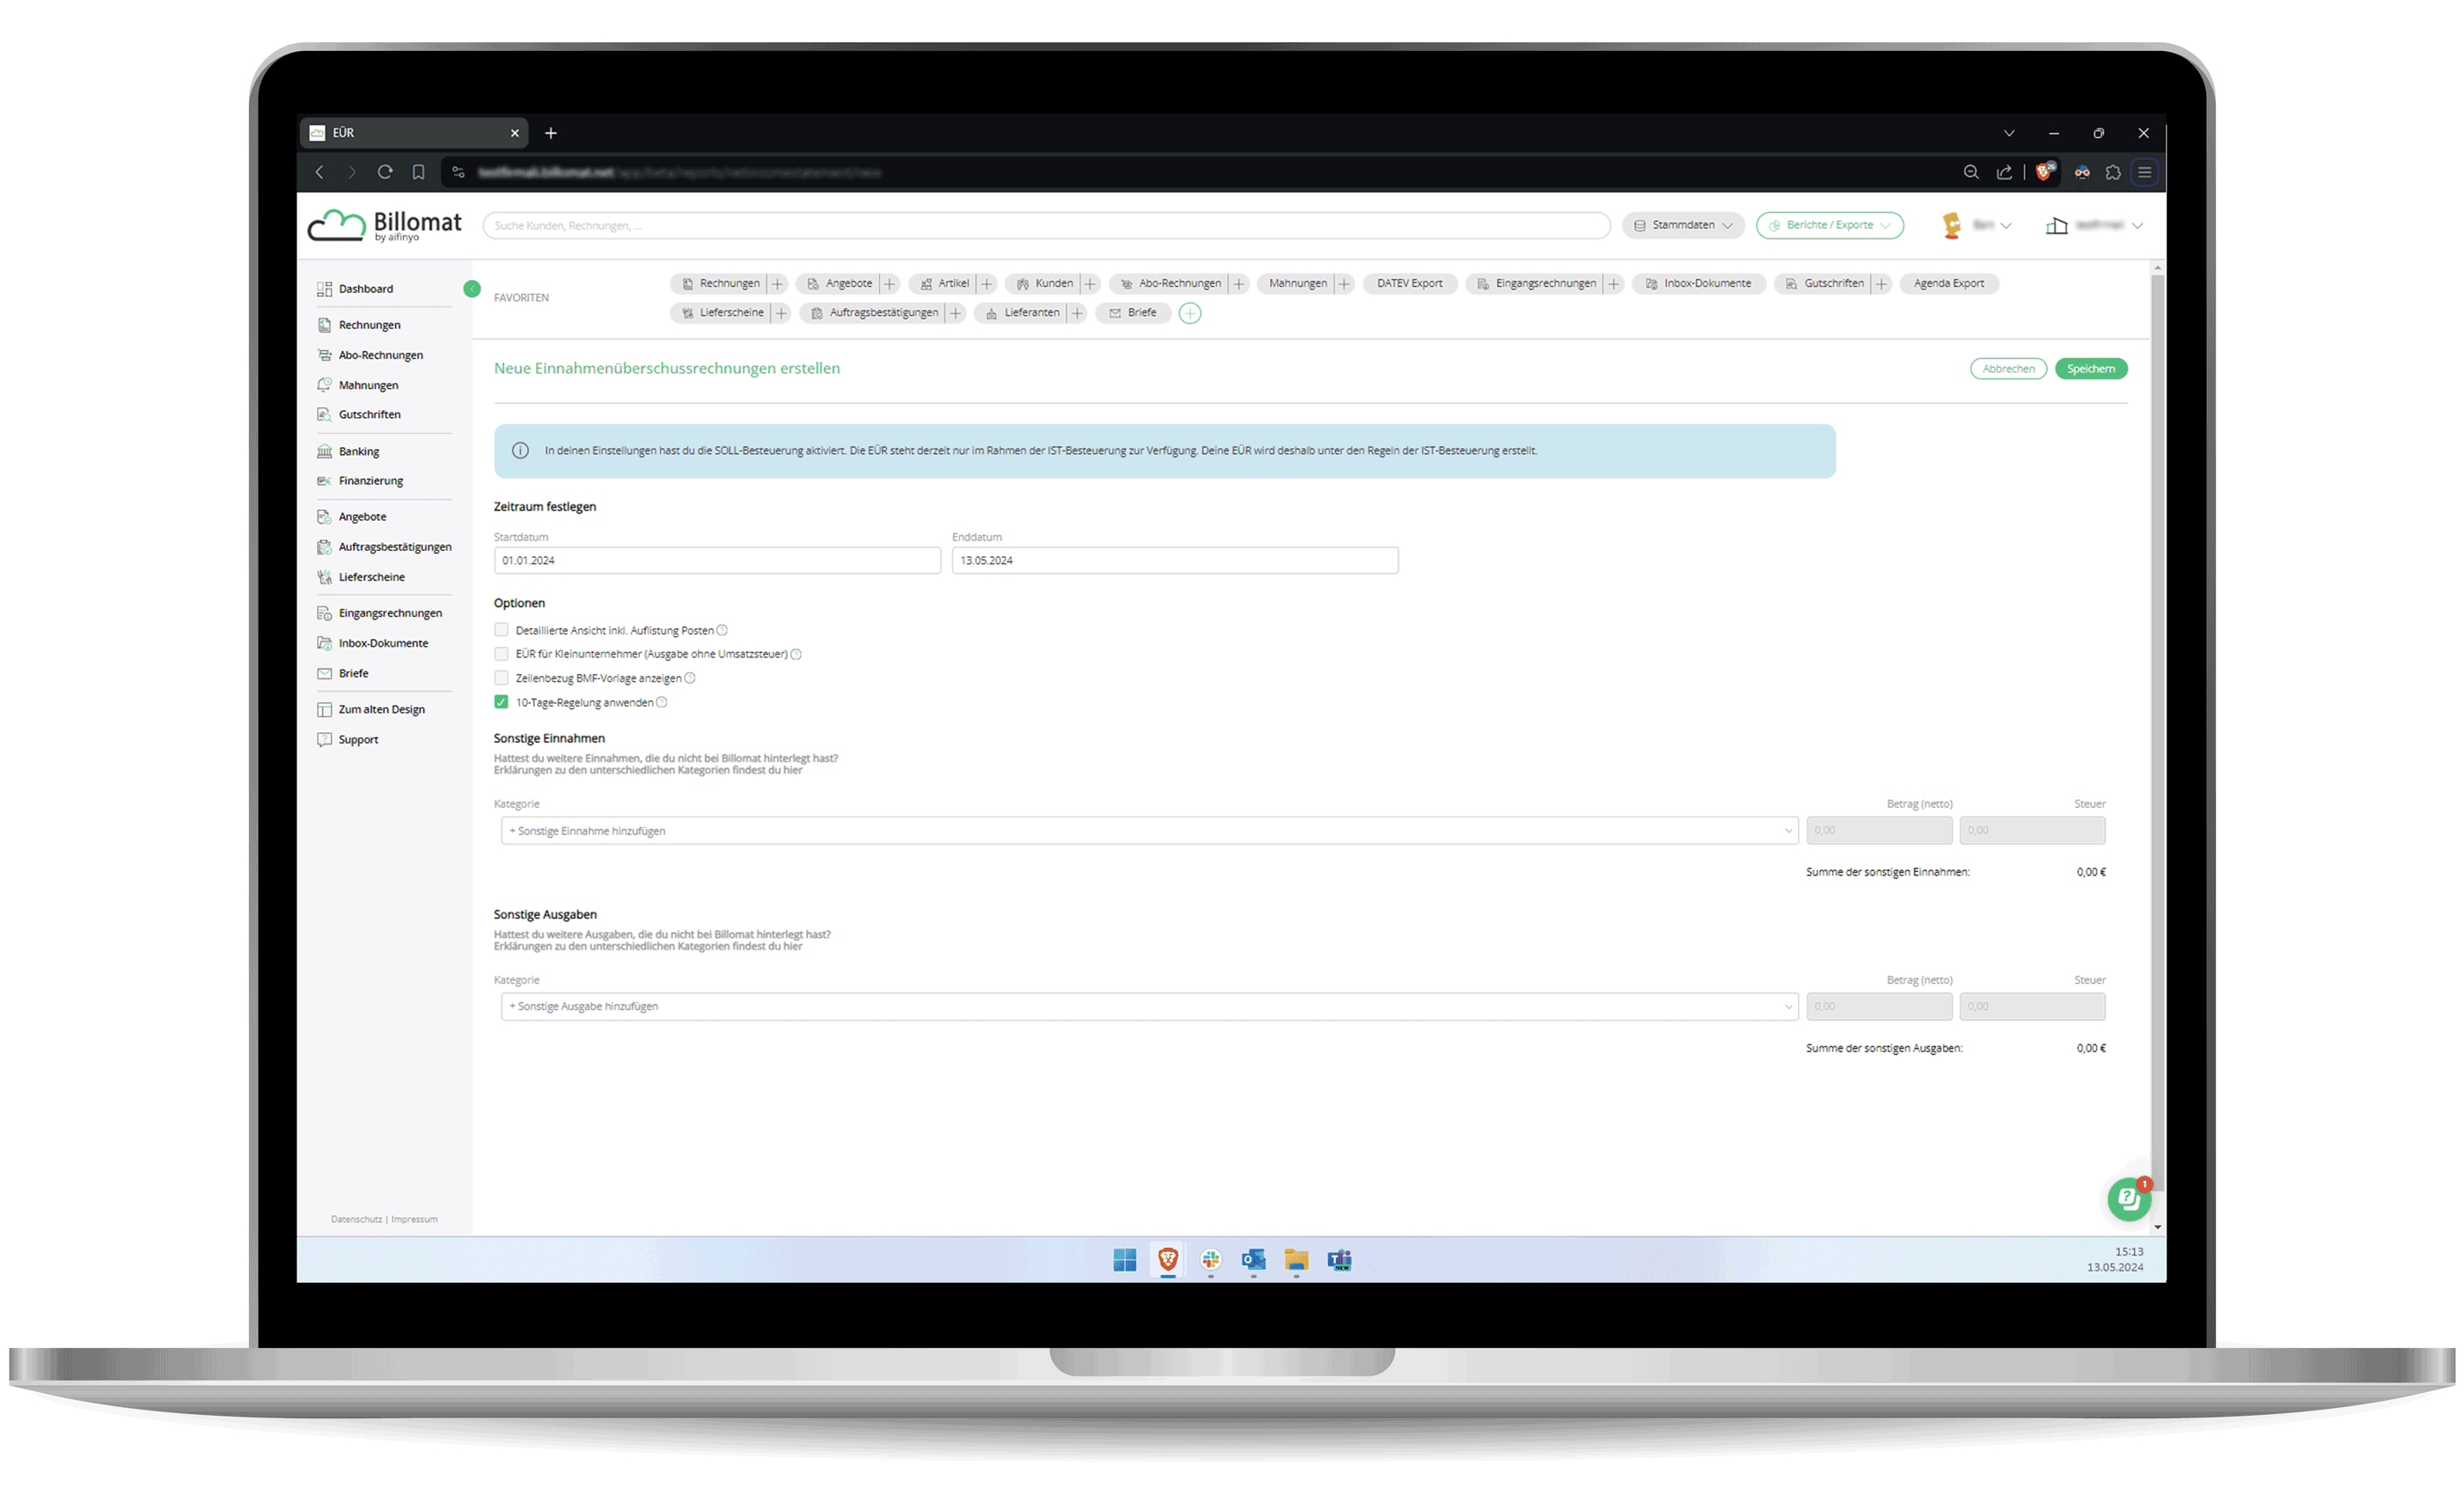This screenshot has width=2464, height=1502.
Task: Reload the page with browser refresh icon
Action: click(385, 172)
